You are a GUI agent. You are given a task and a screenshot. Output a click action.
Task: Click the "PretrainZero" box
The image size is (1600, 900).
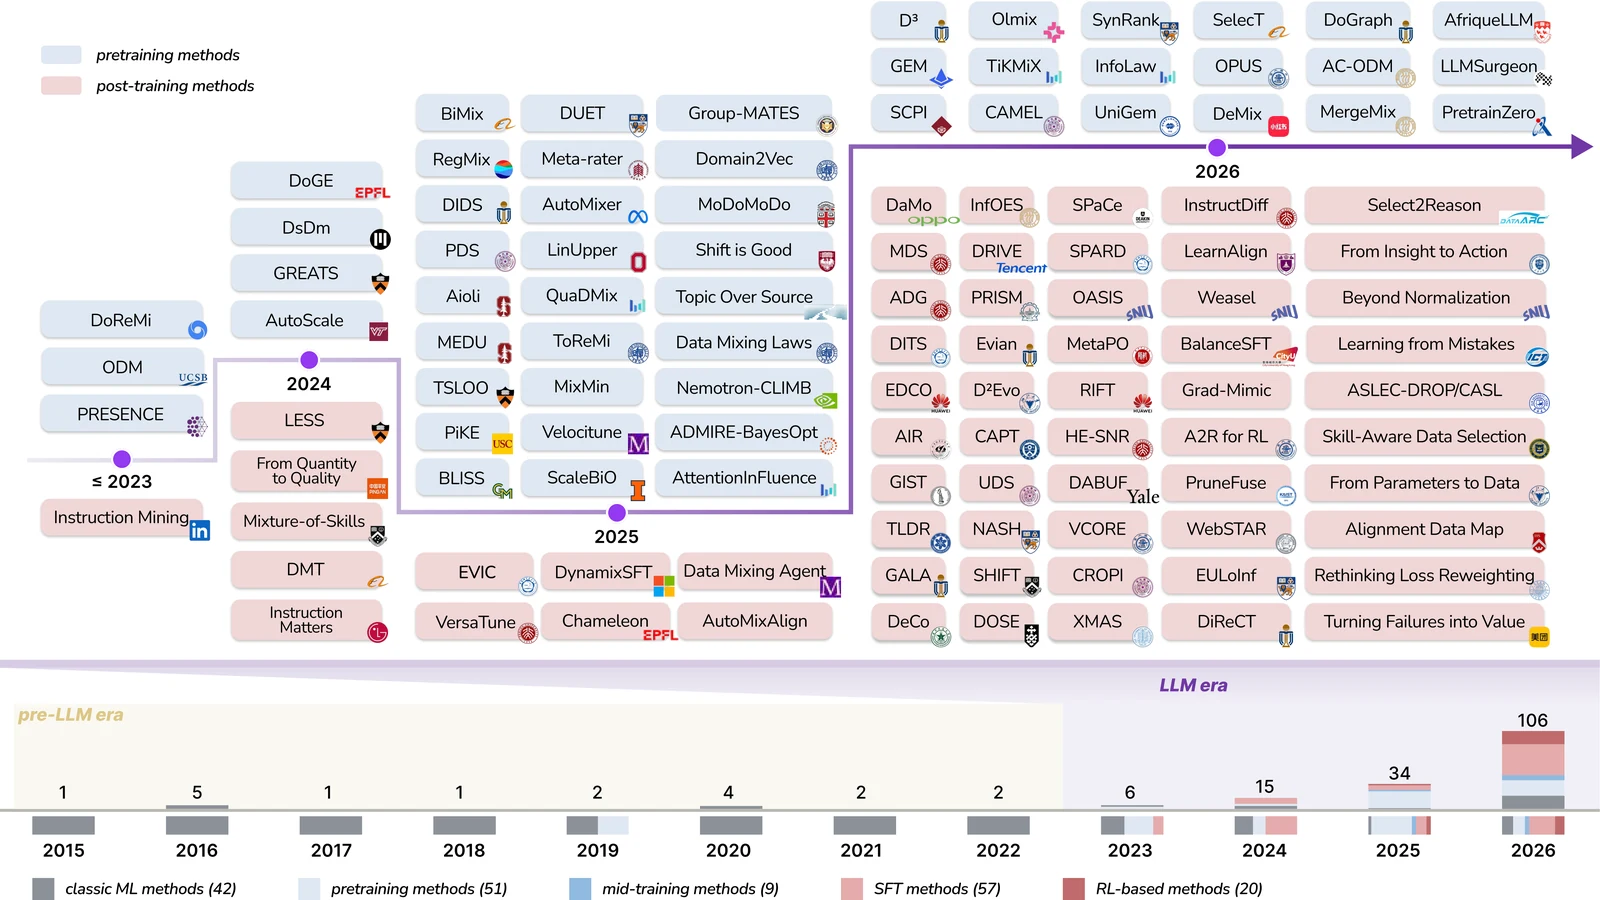point(1488,113)
